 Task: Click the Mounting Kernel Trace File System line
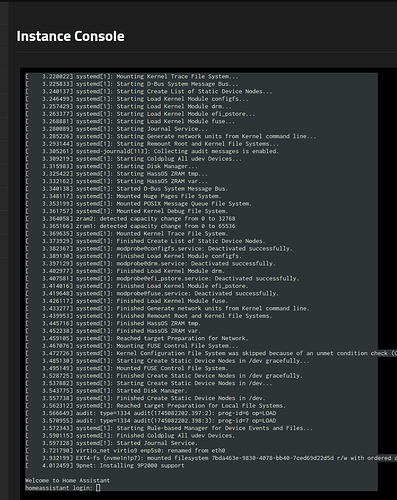pos(132,76)
